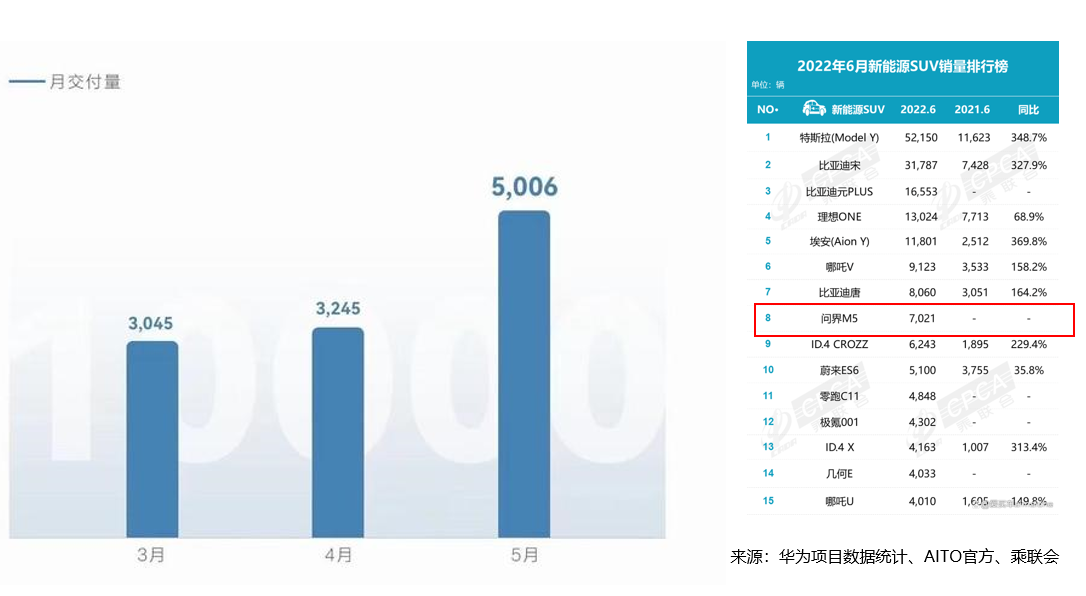Select the 16,553 sales figure
Screen dimensions: 1086x596
[x=921, y=192]
